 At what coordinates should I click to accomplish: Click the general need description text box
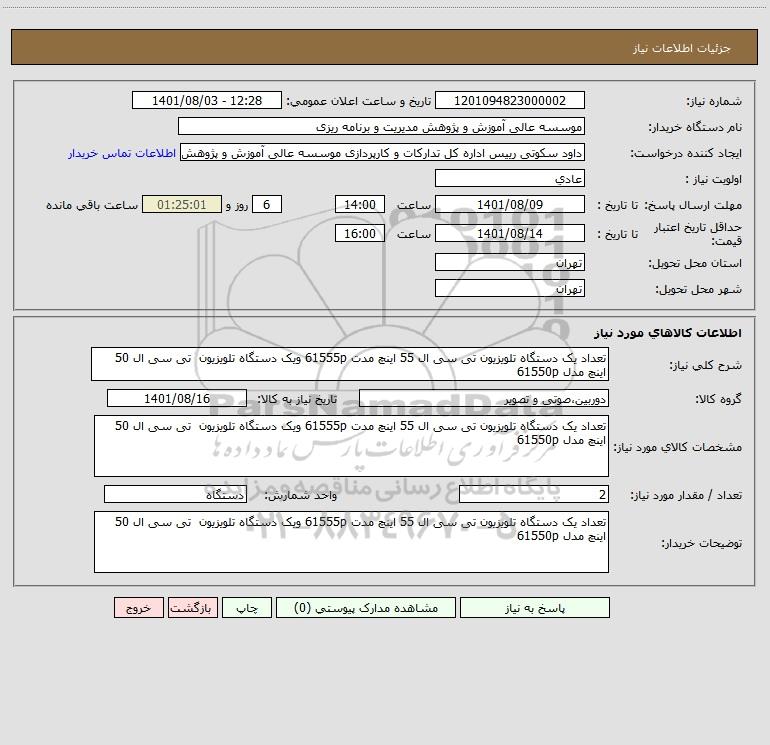pos(350,364)
